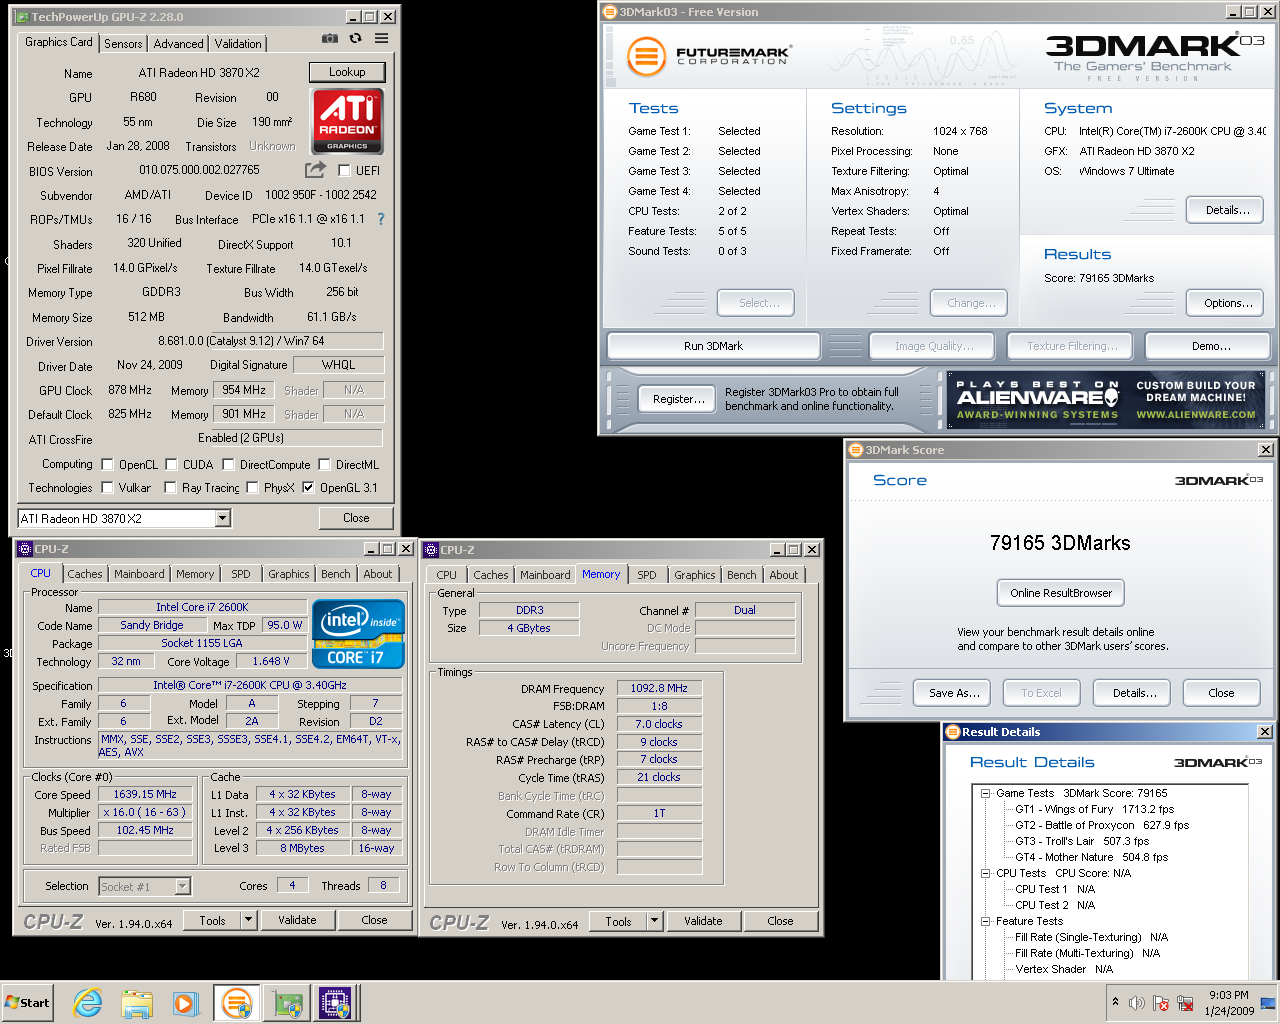
Task: Open the ATI Radeon HD 3870 X2 GPU dropdown
Action: point(222,518)
